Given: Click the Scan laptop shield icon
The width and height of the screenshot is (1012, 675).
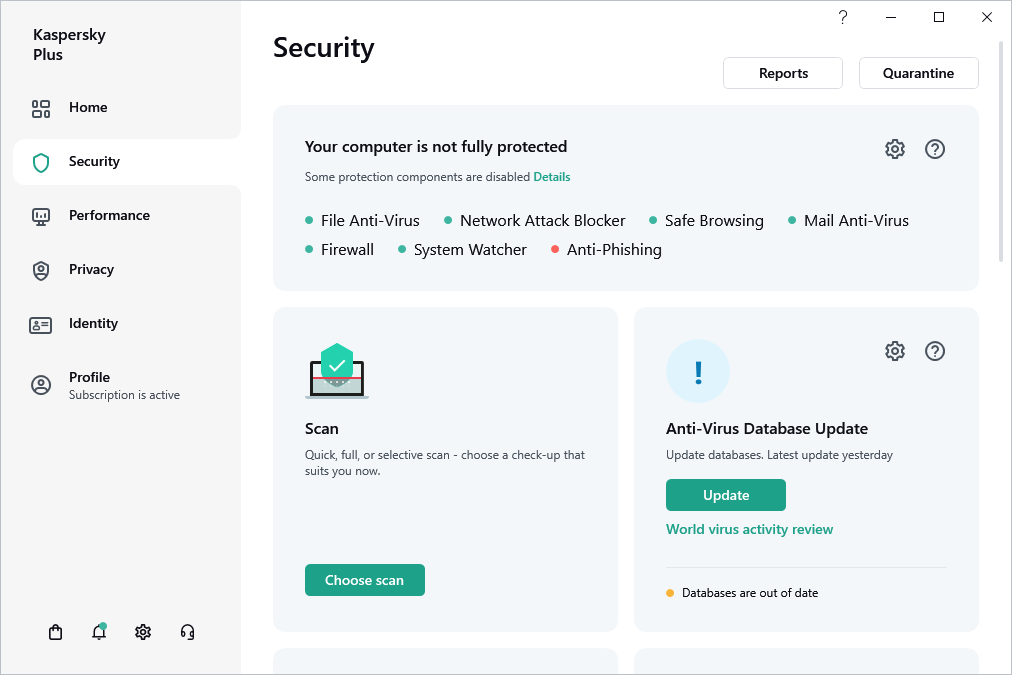Looking at the screenshot, I should [x=337, y=371].
